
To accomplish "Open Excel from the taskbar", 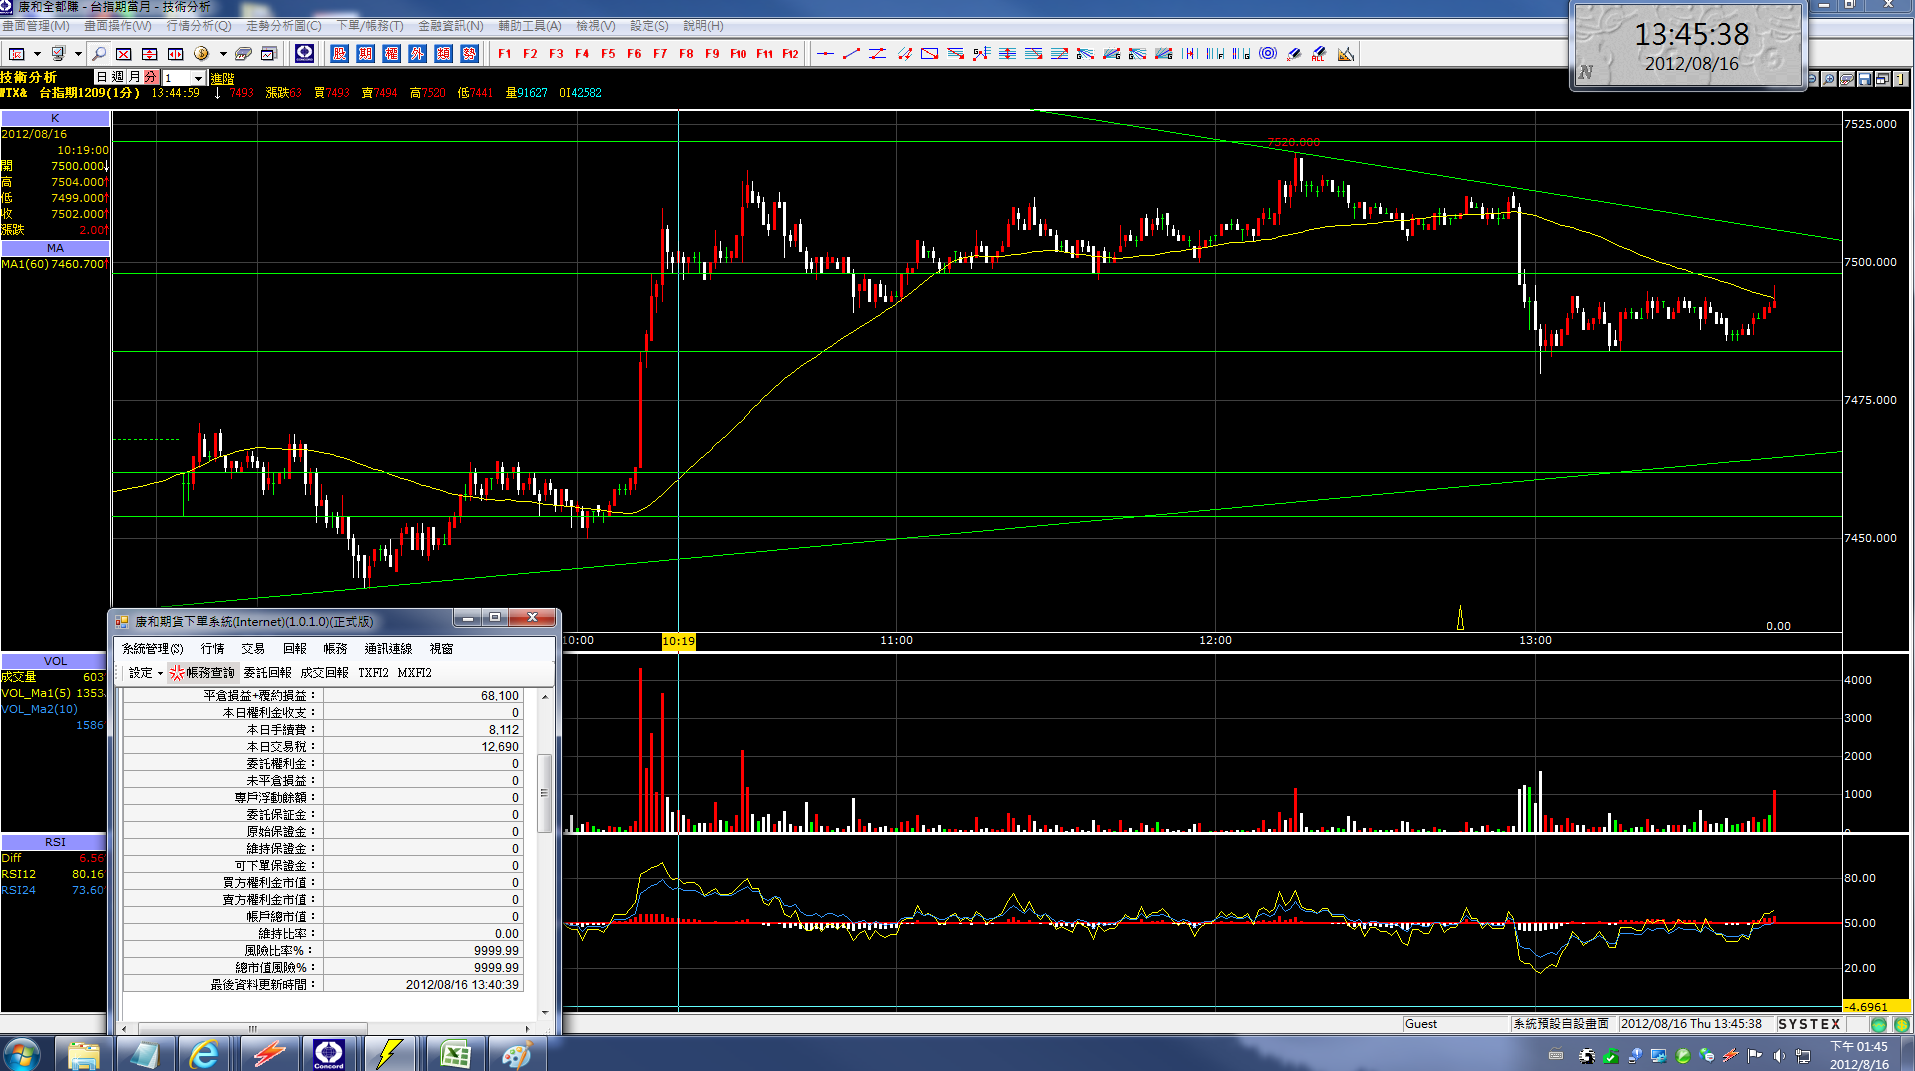I will point(456,1054).
